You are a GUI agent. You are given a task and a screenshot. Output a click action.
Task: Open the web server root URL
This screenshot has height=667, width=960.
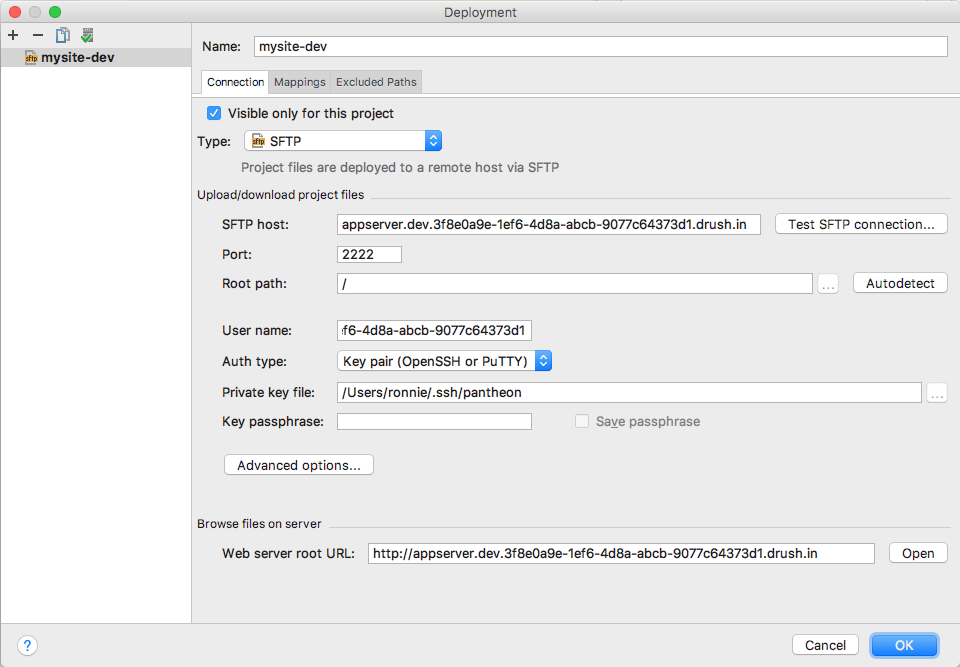[917, 552]
